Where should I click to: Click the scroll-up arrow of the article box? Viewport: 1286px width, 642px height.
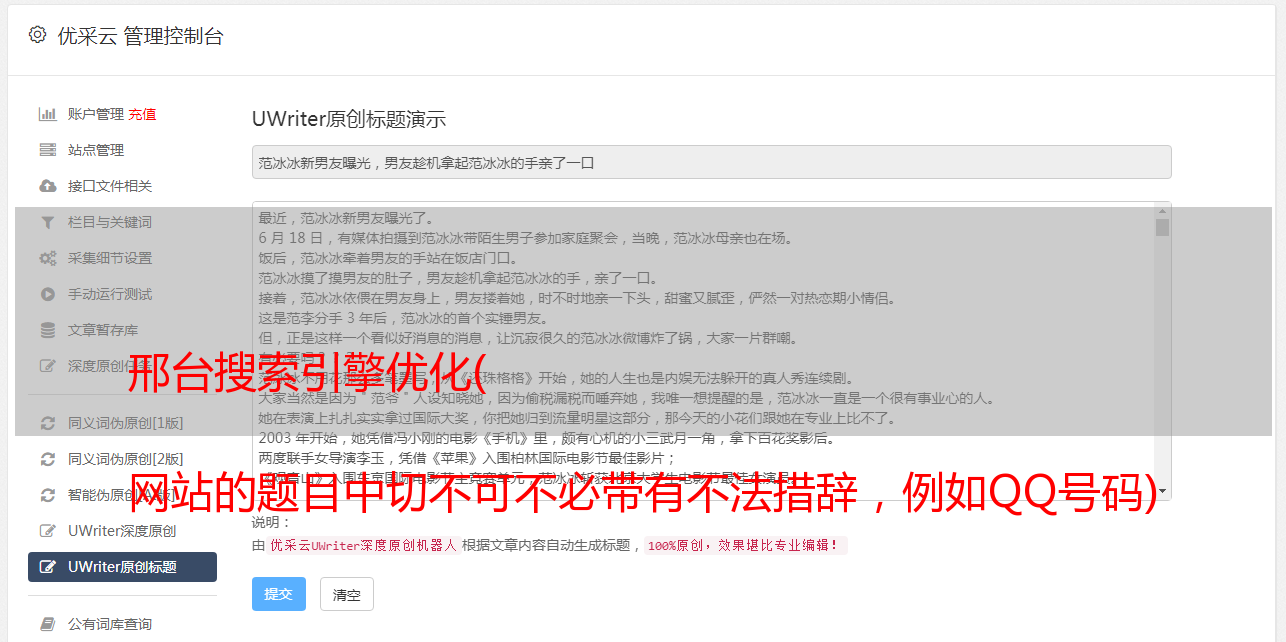tap(1162, 210)
